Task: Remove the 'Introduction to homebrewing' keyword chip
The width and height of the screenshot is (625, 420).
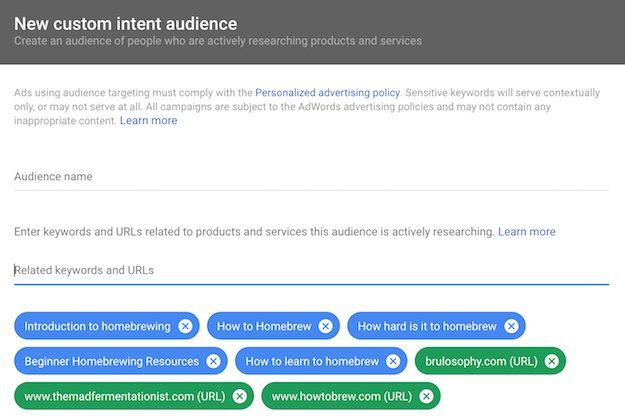Action: [185, 326]
